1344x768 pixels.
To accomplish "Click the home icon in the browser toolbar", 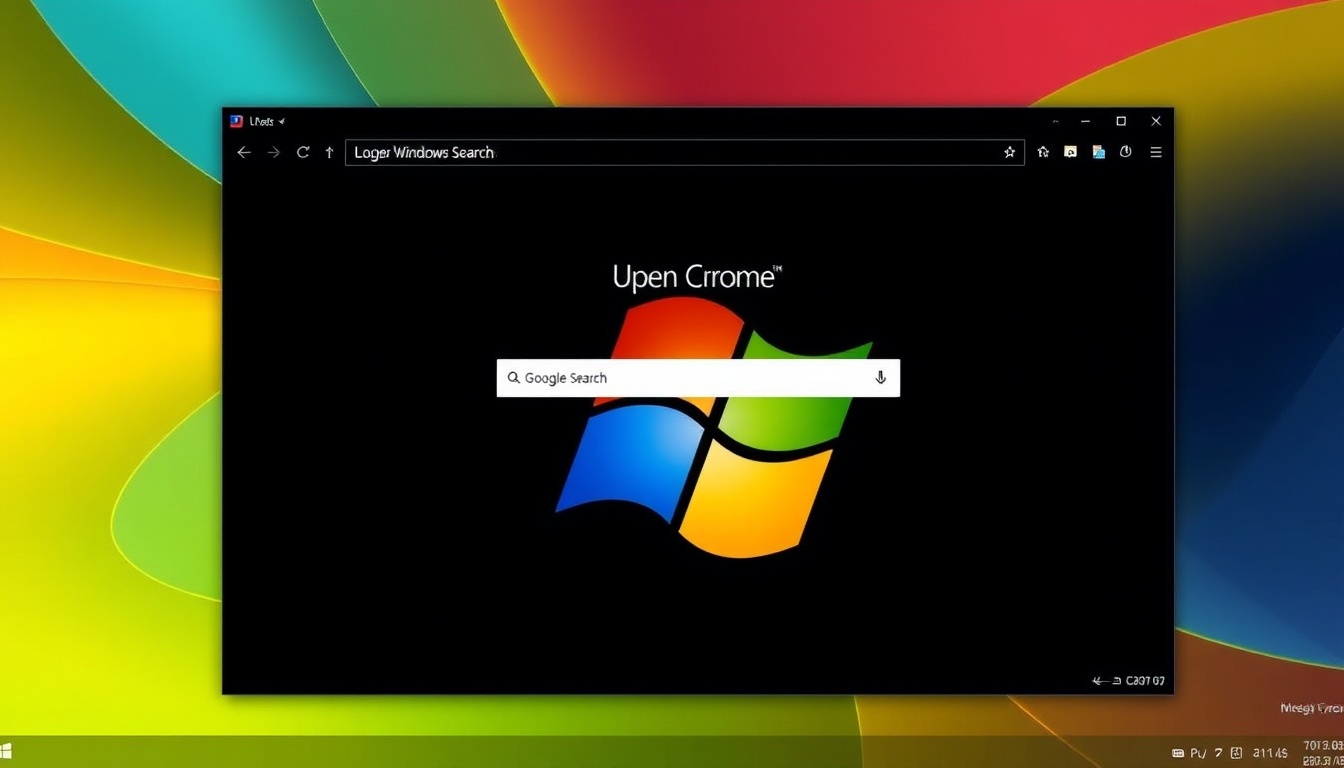I will pyautogui.click(x=1043, y=152).
